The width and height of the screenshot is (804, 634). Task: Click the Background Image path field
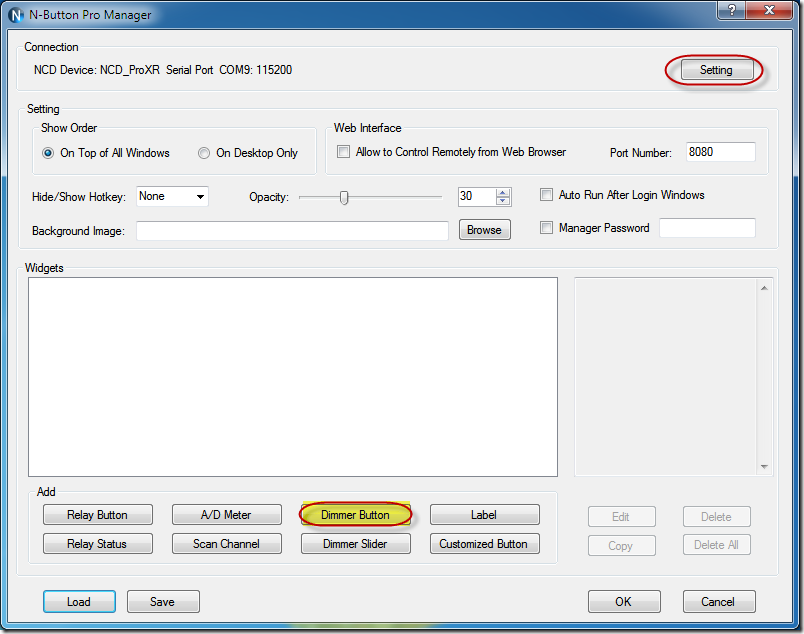tap(292, 231)
